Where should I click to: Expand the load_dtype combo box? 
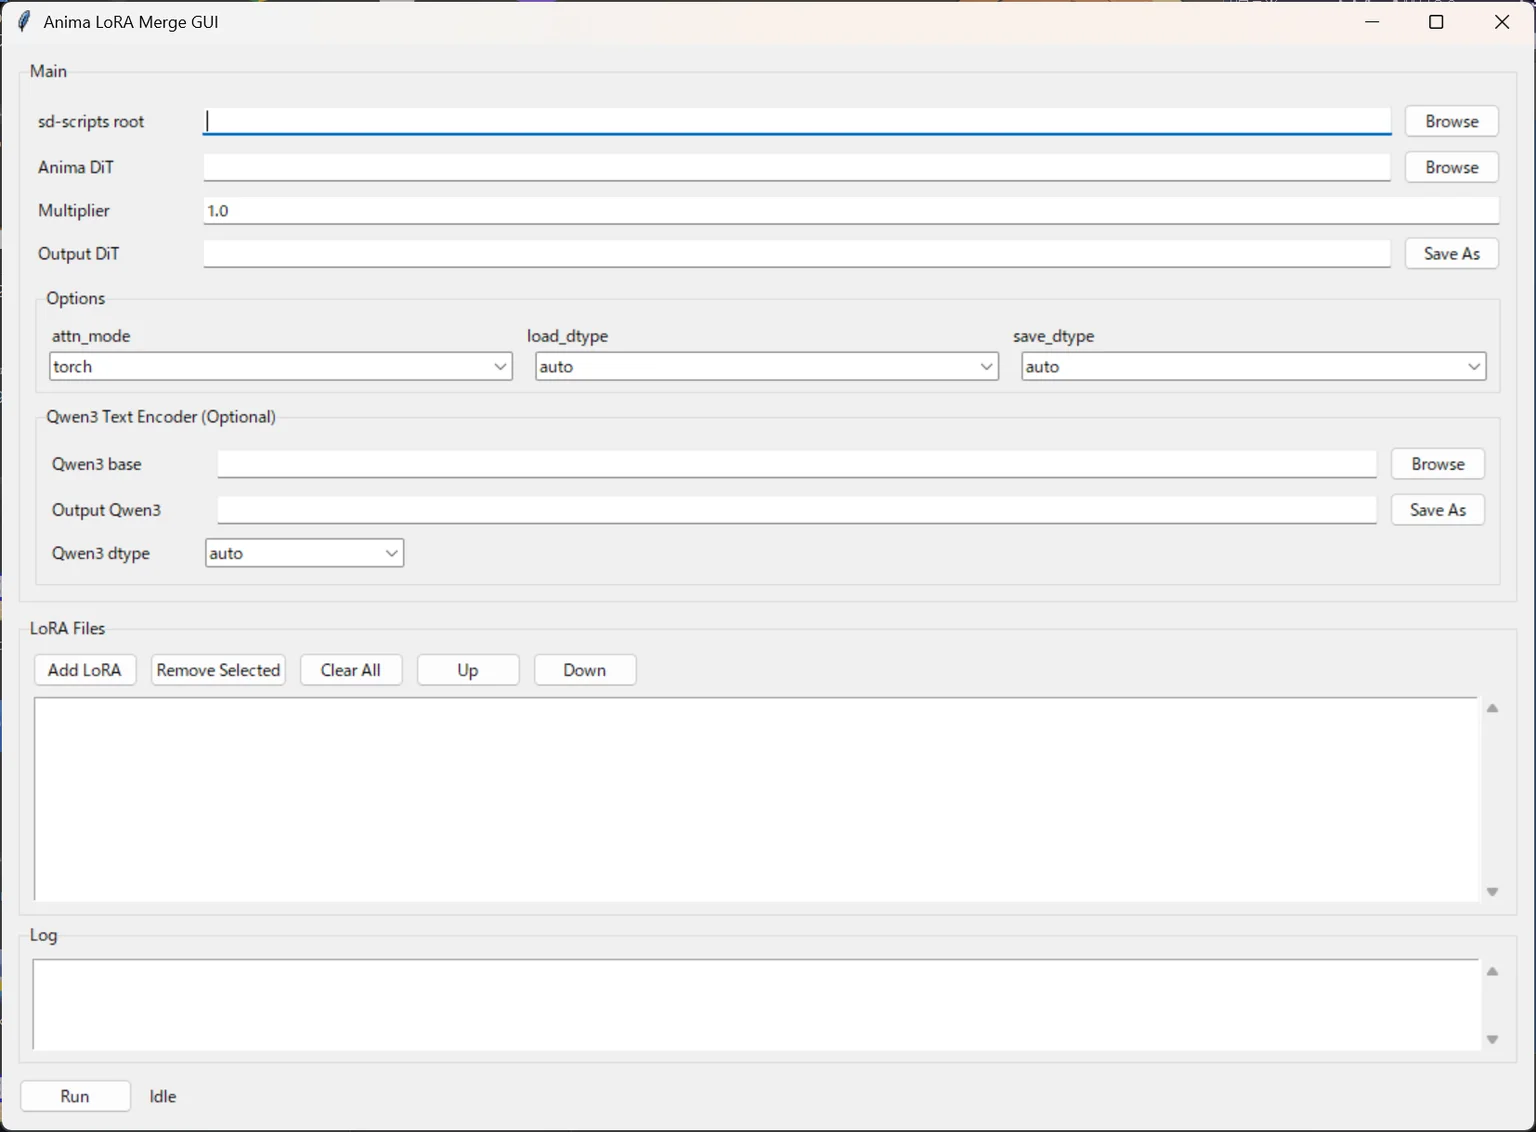pos(767,366)
